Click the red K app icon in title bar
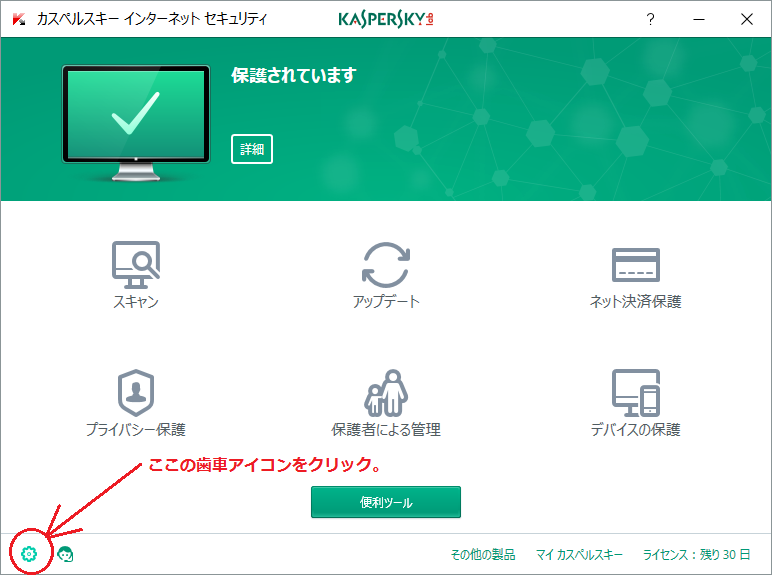 tap(18, 19)
